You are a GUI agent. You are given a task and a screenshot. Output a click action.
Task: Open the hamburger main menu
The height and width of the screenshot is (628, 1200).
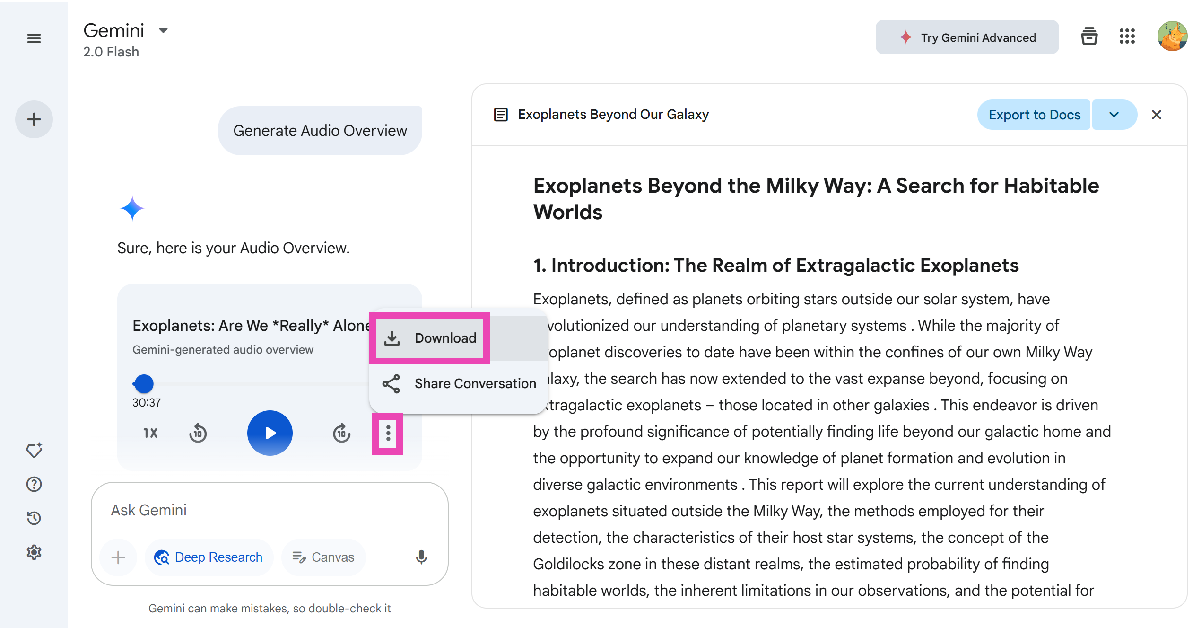click(34, 38)
